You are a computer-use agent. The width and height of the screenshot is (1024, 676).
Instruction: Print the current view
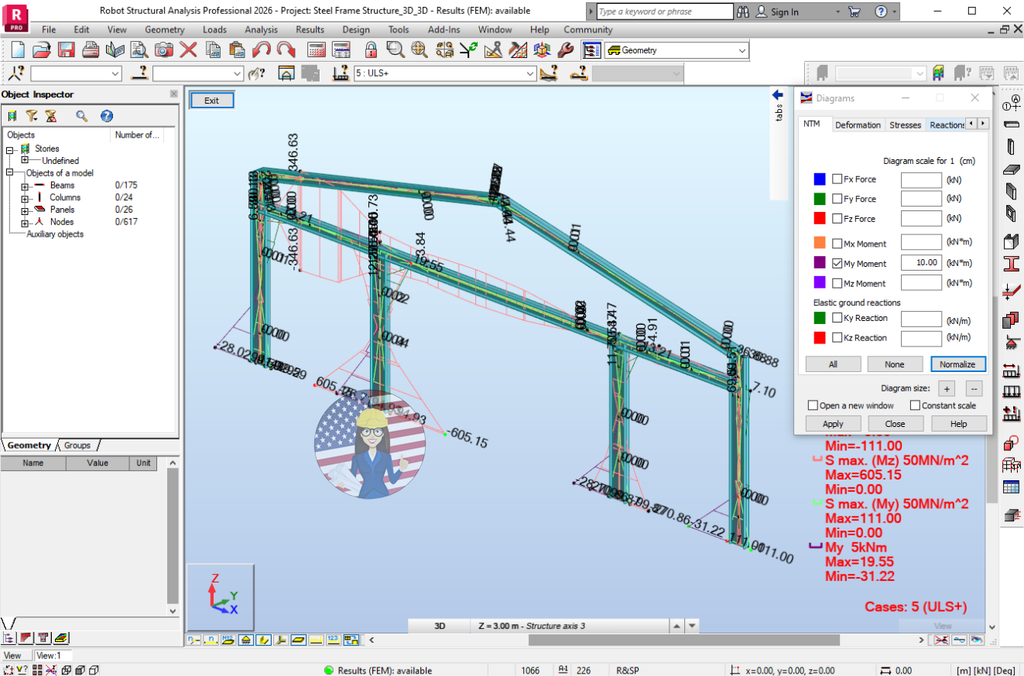pyautogui.click(x=89, y=50)
